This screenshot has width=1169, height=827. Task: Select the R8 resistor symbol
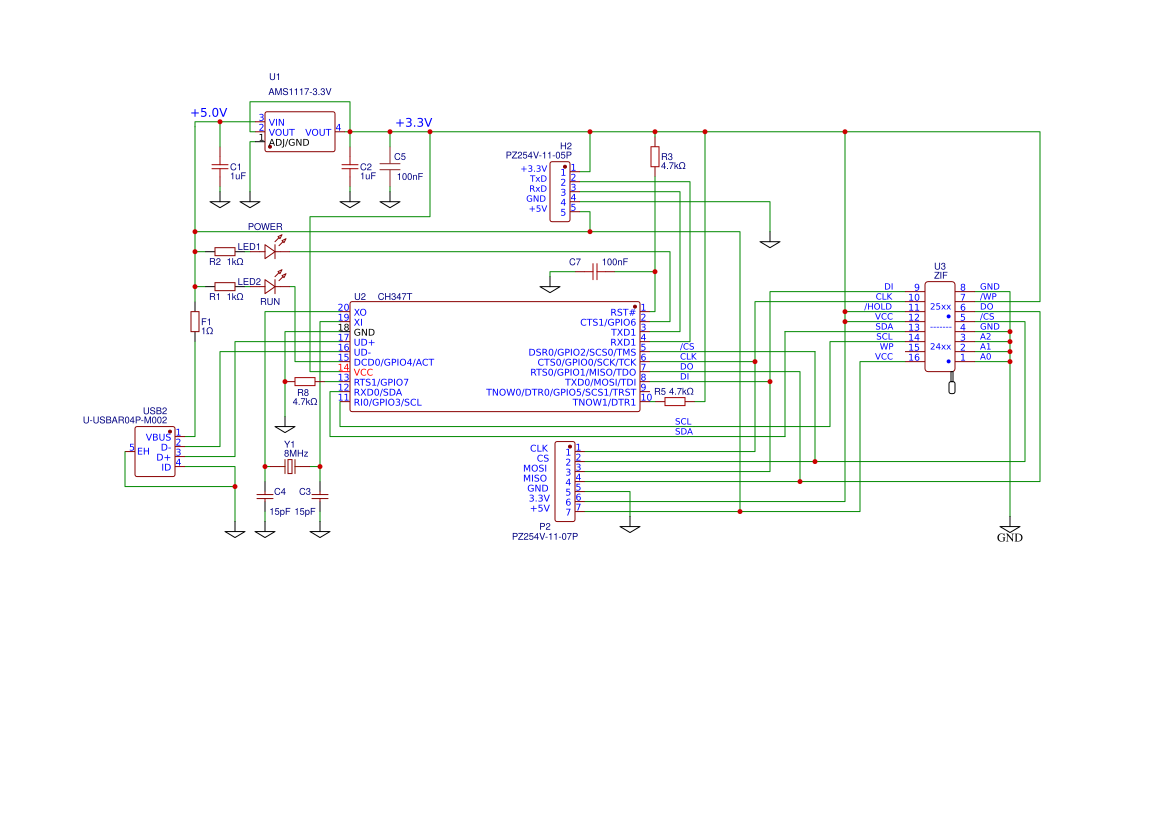305,382
